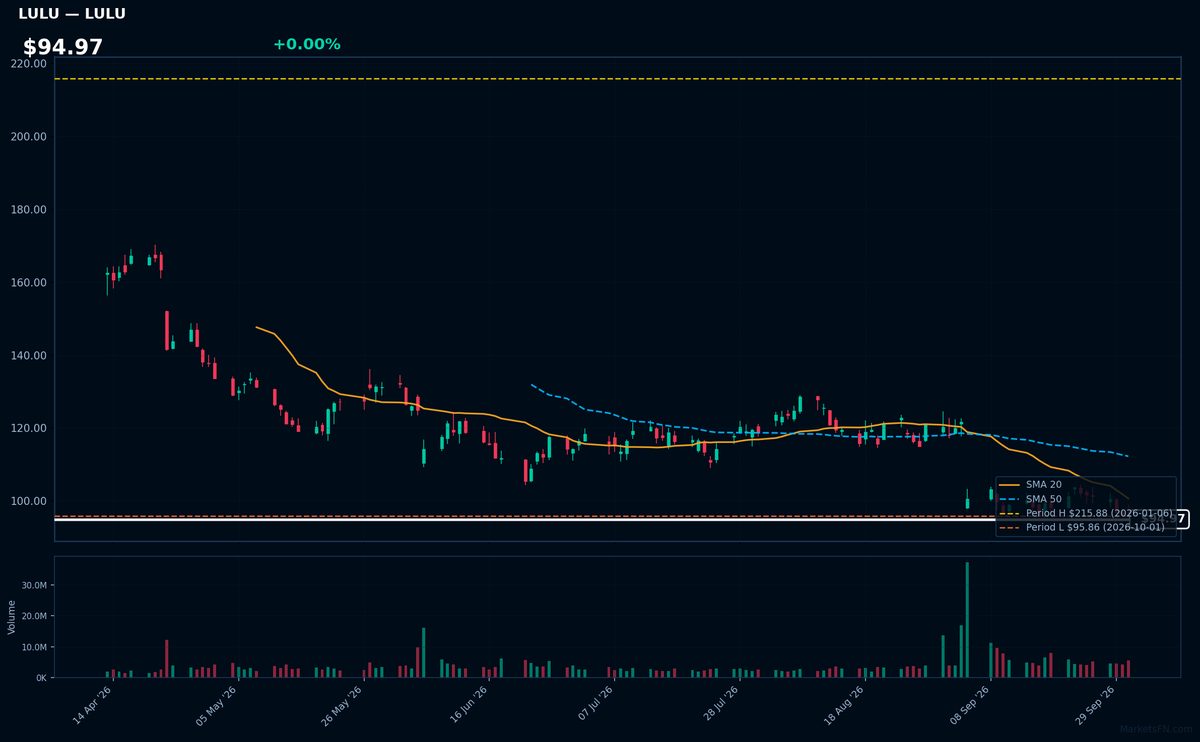This screenshot has height=742, width=1200.
Task: Select the 100.00 price axis label
Action: (x=29, y=502)
